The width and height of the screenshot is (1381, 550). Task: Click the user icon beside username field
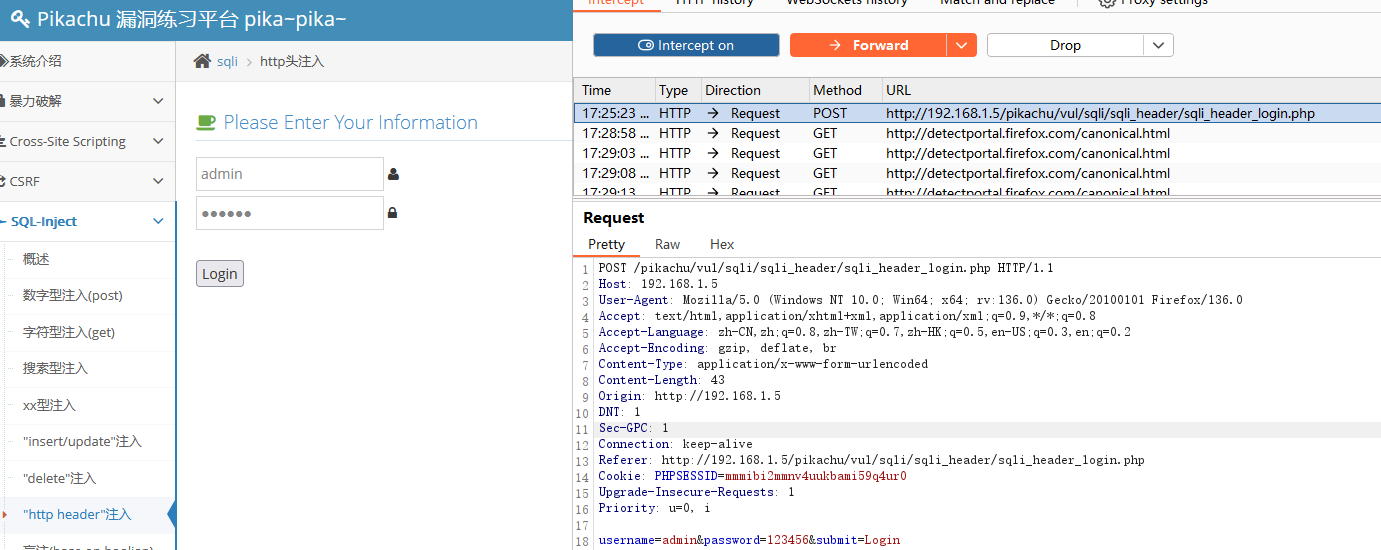(x=393, y=174)
